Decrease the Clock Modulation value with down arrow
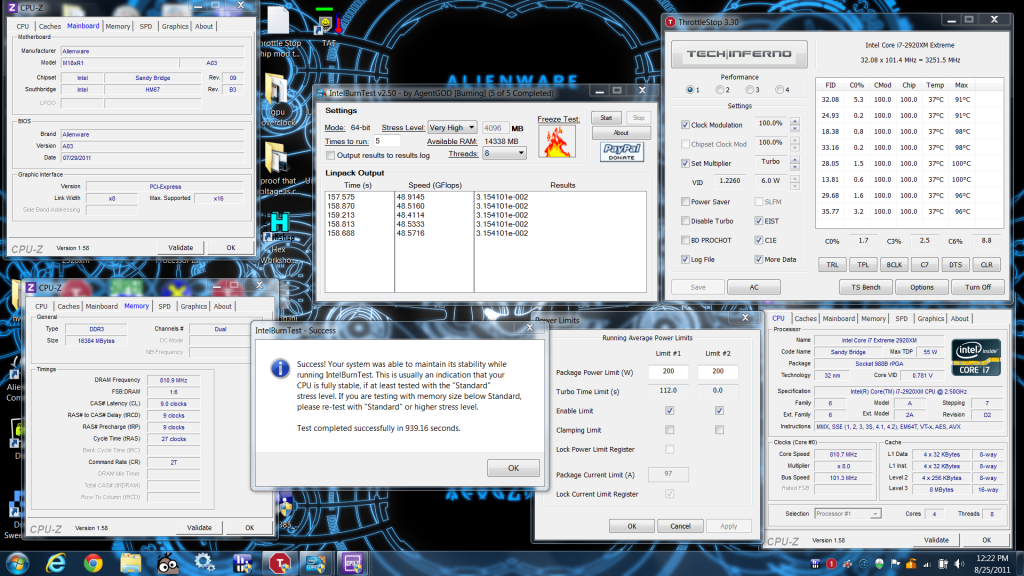This screenshot has height=576, width=1024. tap(795, 128)
